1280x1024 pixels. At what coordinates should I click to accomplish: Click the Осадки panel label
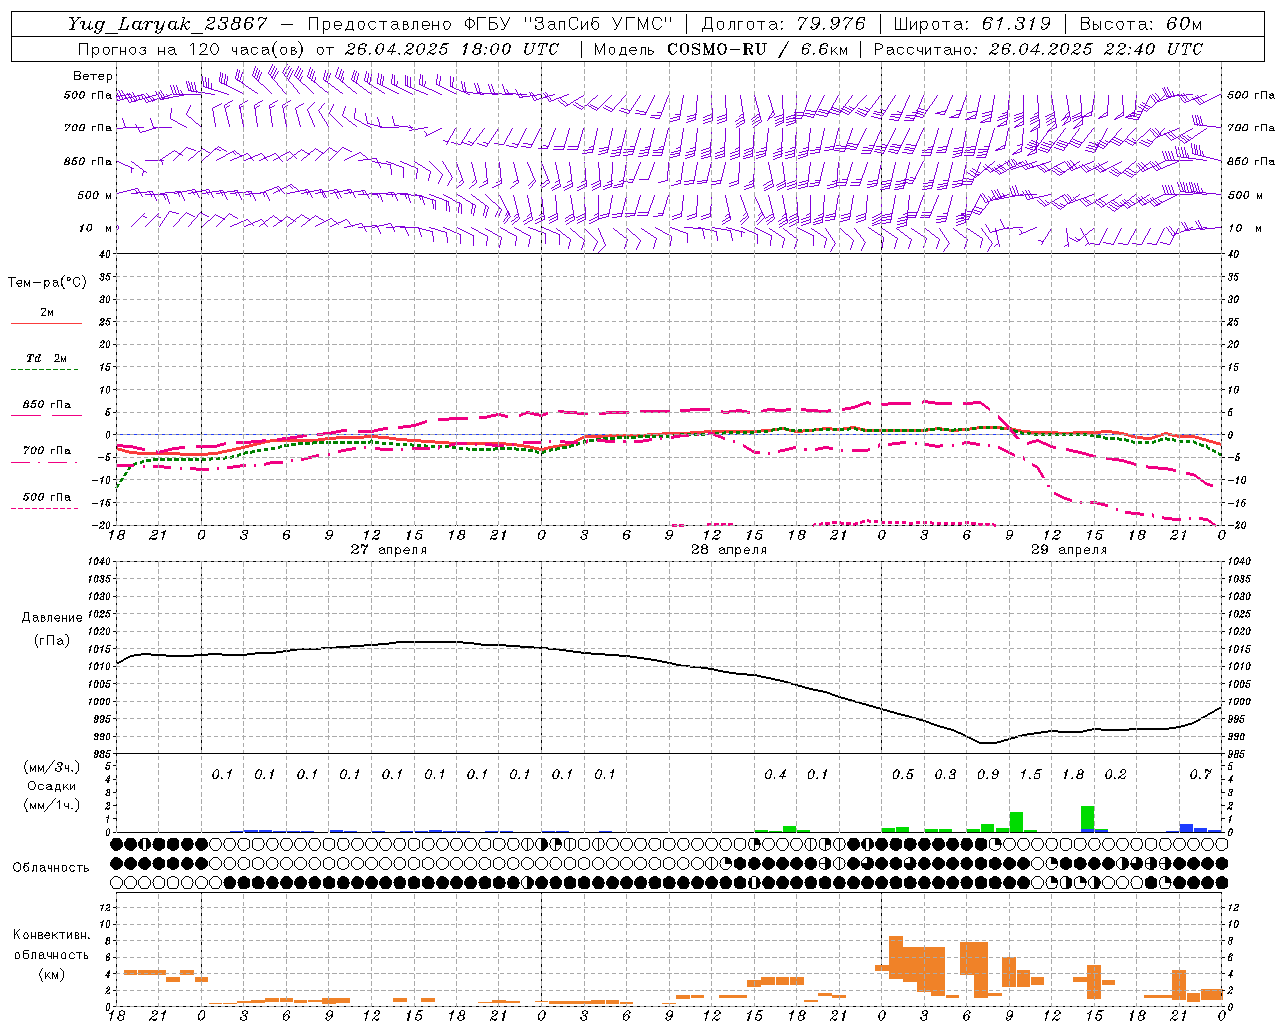click(x=51, y=786)
